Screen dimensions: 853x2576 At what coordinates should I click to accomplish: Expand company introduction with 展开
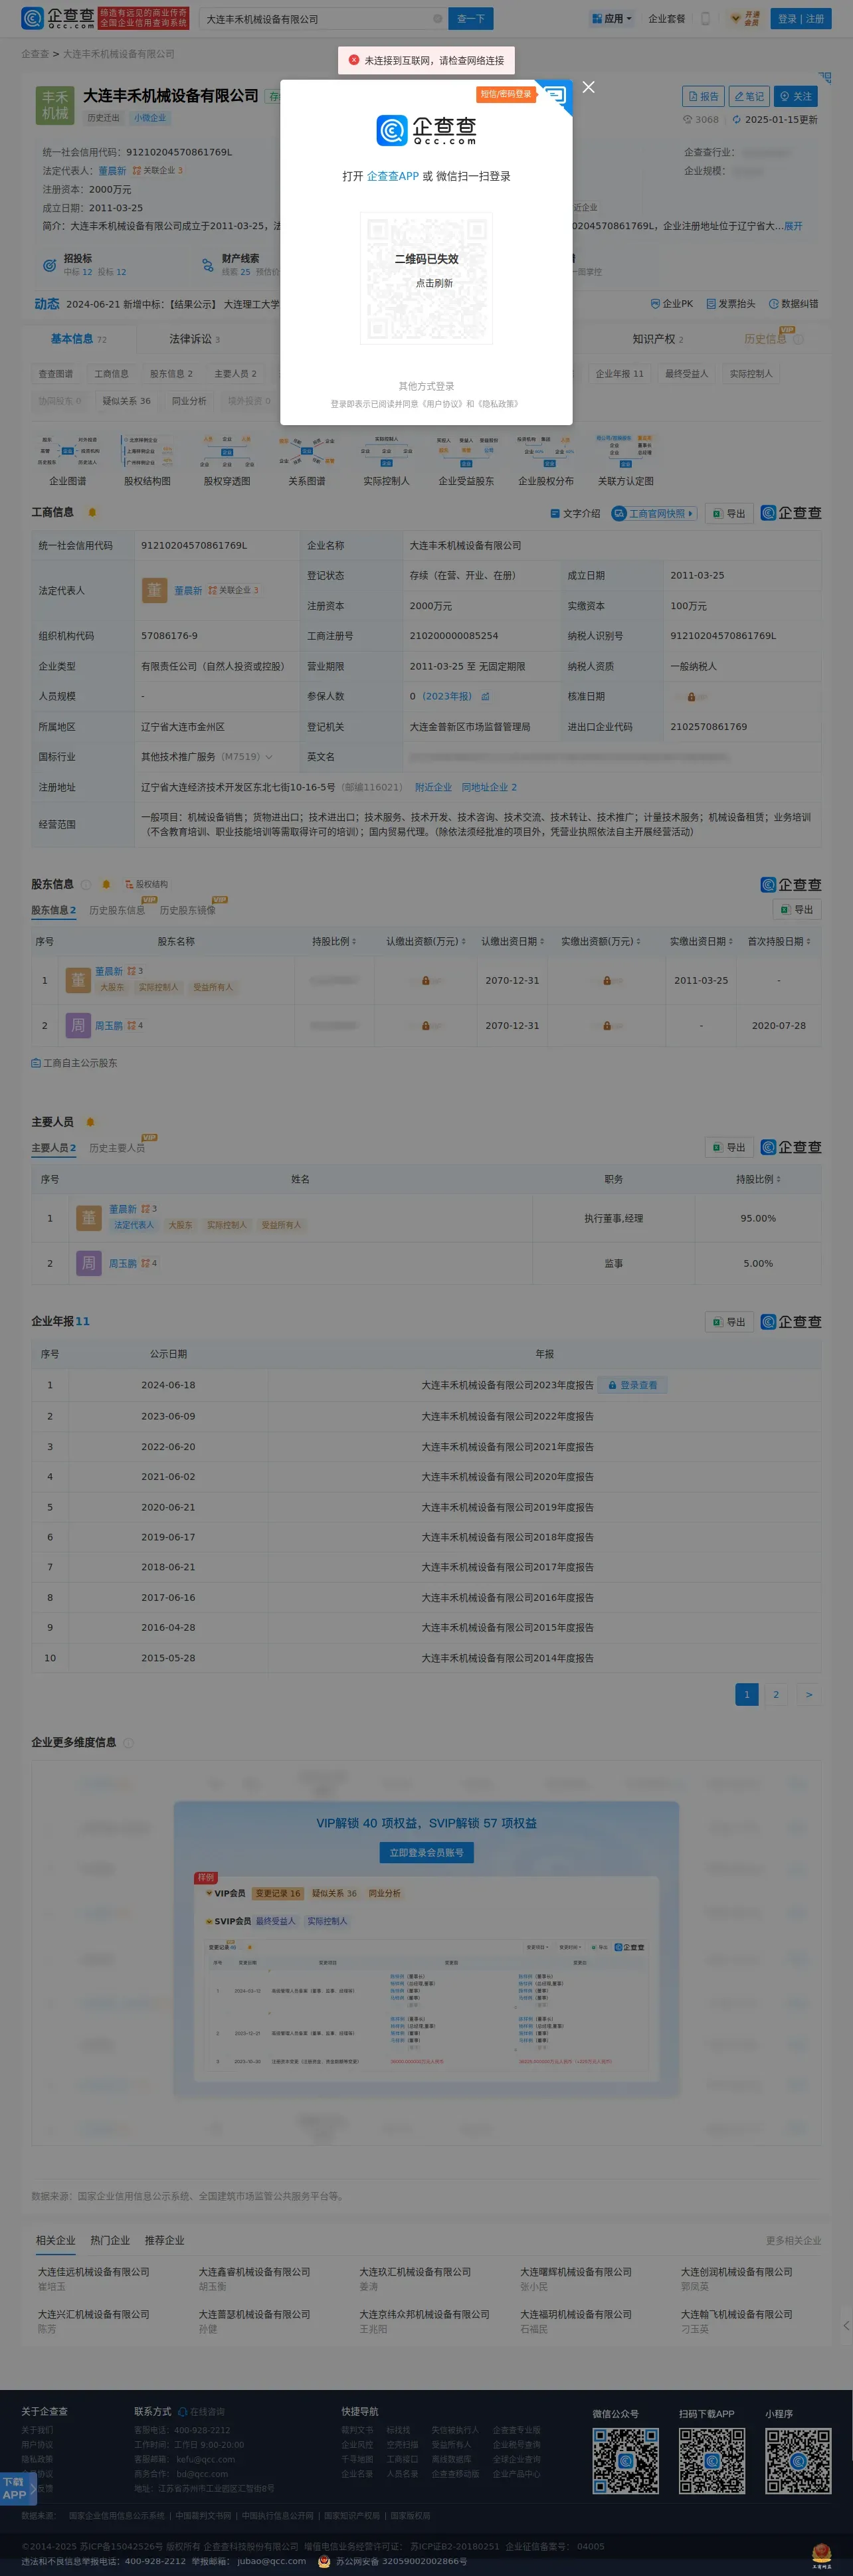click(x=793, y=226)
